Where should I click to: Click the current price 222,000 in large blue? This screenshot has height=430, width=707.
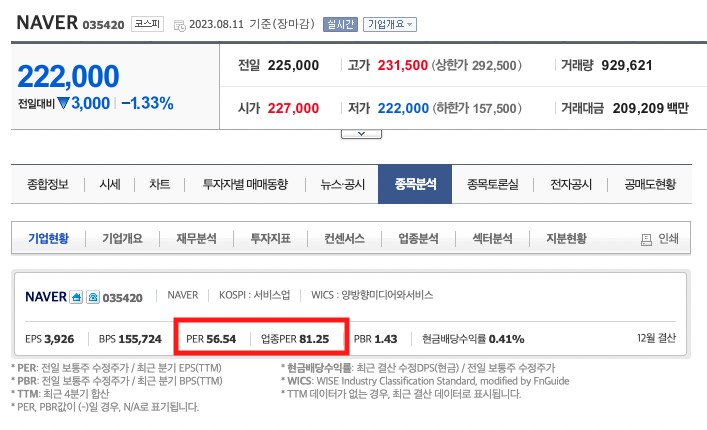(x=68, y=76)
